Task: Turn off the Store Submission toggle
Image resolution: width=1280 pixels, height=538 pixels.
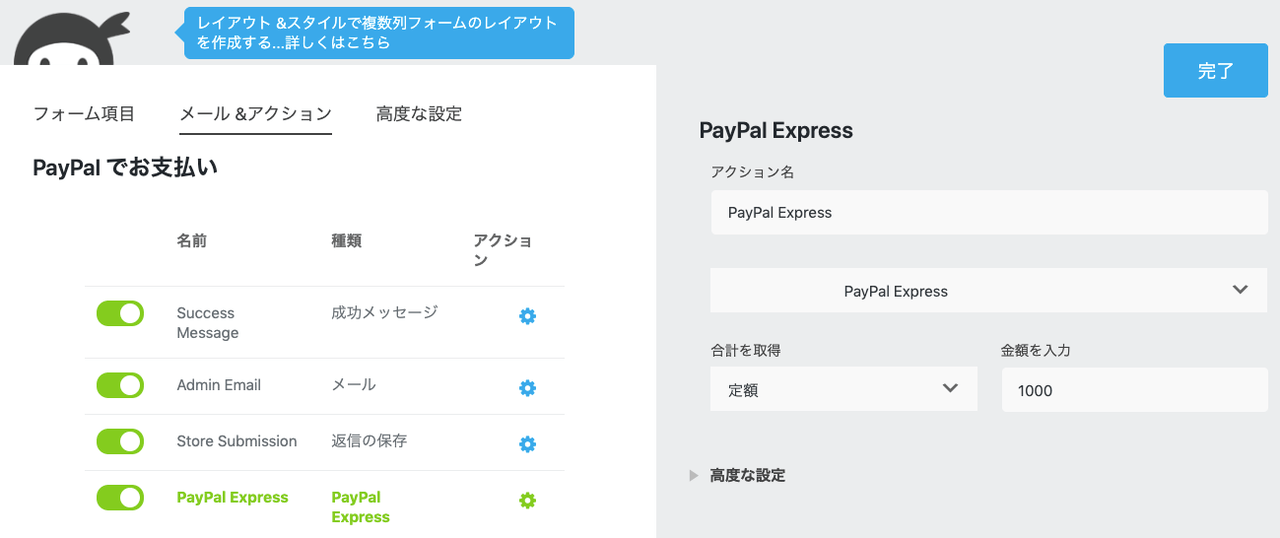Action: pyautogui.click(x=120, y=441)
